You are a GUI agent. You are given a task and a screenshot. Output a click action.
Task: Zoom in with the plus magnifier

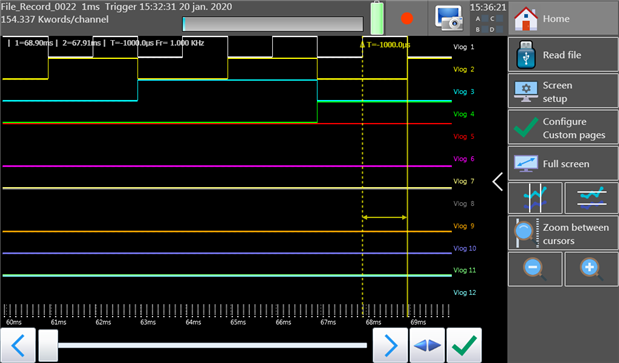(x=591, y=269)
